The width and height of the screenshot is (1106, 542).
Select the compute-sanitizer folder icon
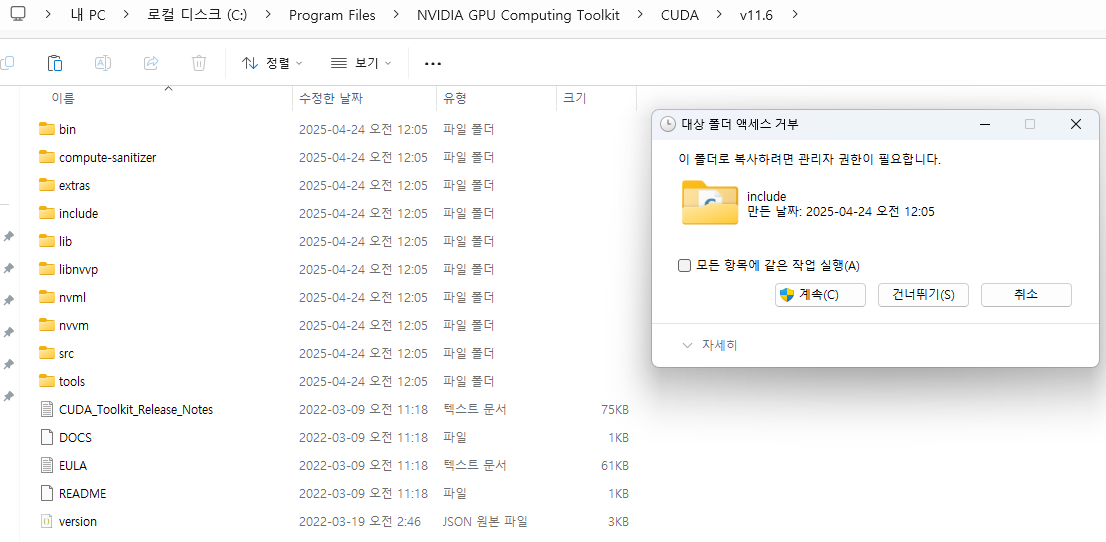pos(47,157)
